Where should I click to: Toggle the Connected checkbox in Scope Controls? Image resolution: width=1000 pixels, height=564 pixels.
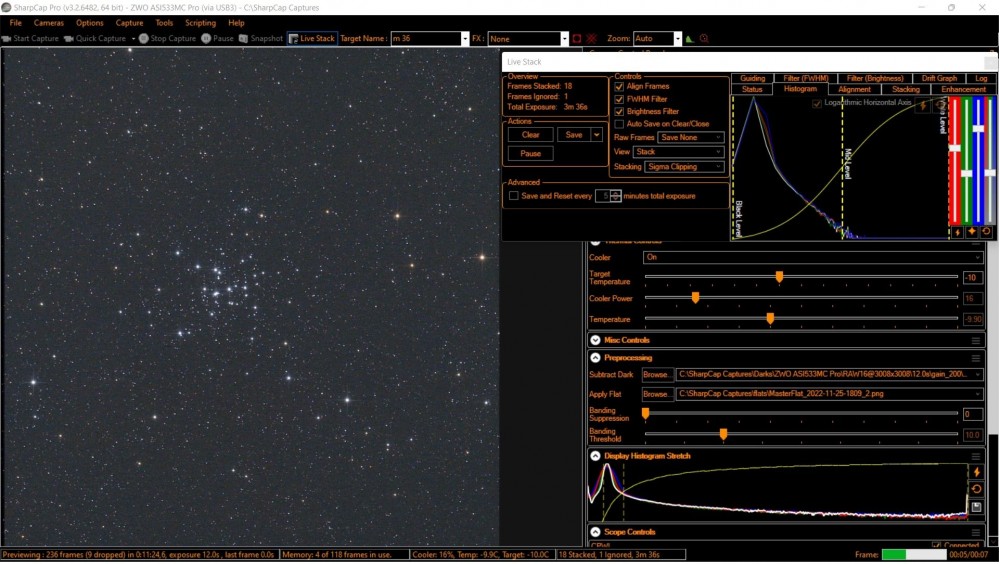936,545
